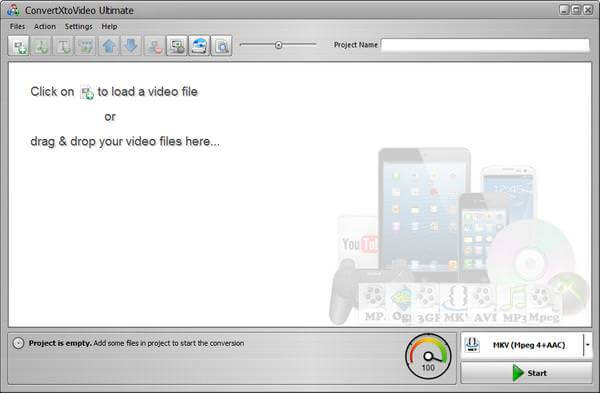This screenshot has height=393, width=600.
Task: Open the Help menu
Action: coord(109,26)
